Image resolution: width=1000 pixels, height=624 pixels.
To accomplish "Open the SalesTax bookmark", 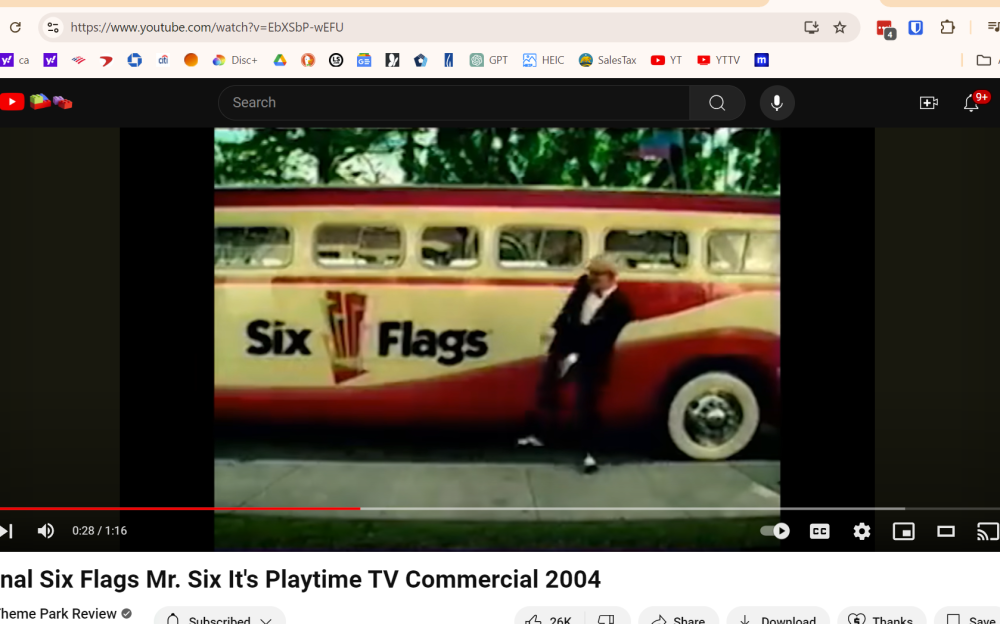I will click(x=607, y=60).
